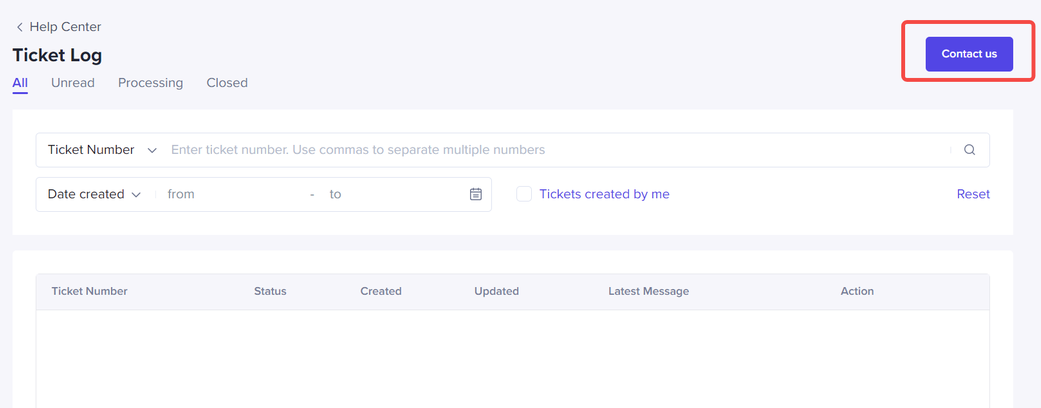1041x408 pixels.
Task: Select the Closed tab
Action: click(227, 83)
